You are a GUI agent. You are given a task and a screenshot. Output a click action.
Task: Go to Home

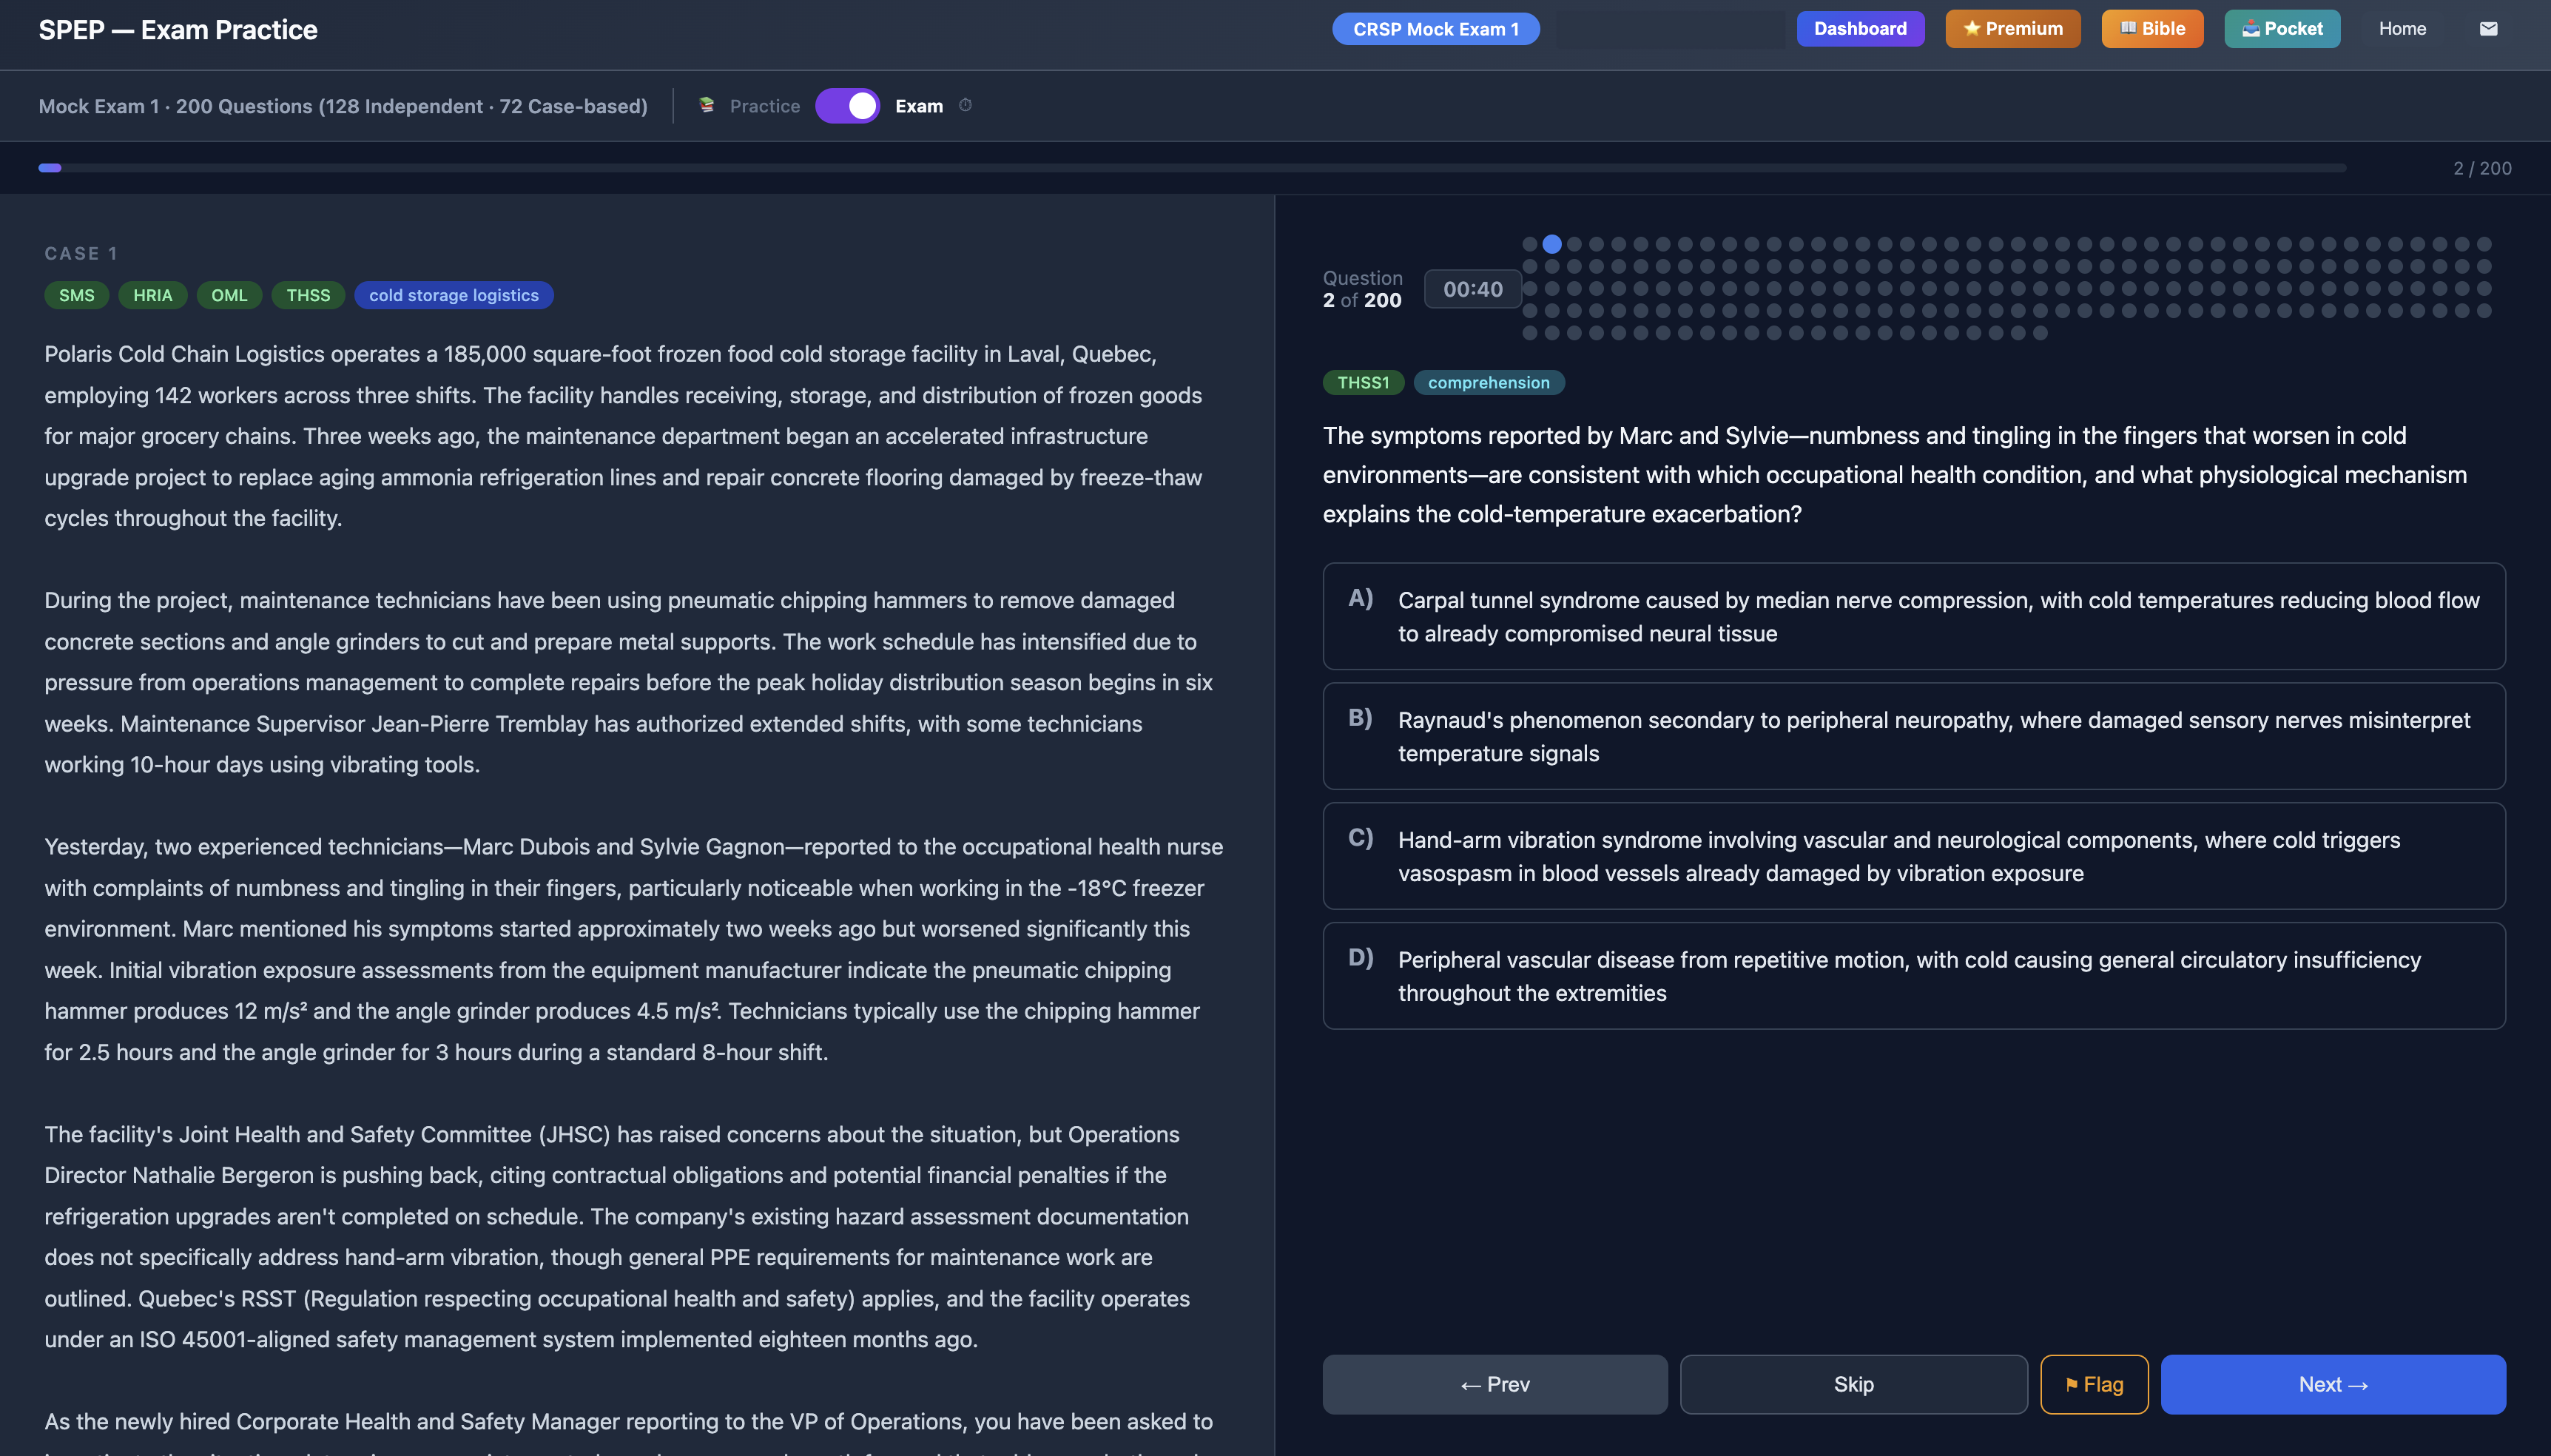click(x=2402, y=29)
